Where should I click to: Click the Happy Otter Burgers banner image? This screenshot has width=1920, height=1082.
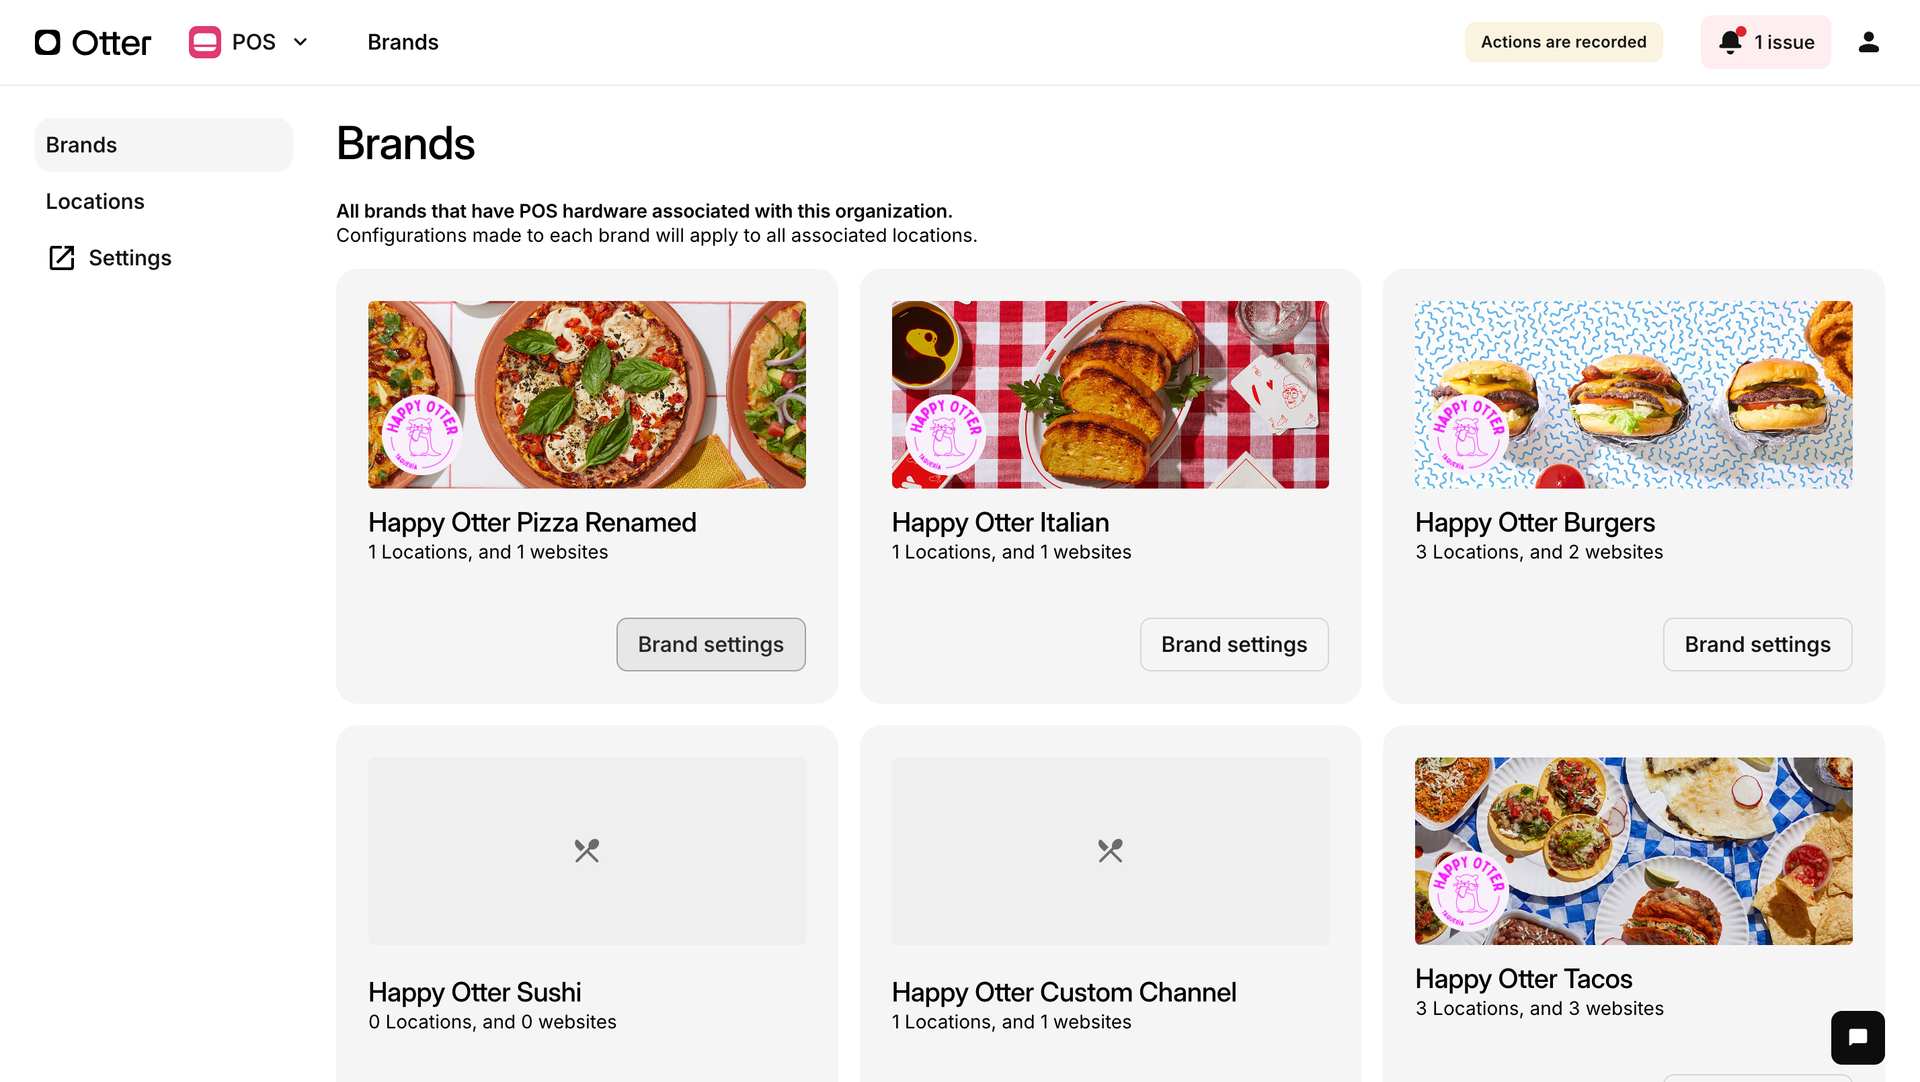point(1633,395)
